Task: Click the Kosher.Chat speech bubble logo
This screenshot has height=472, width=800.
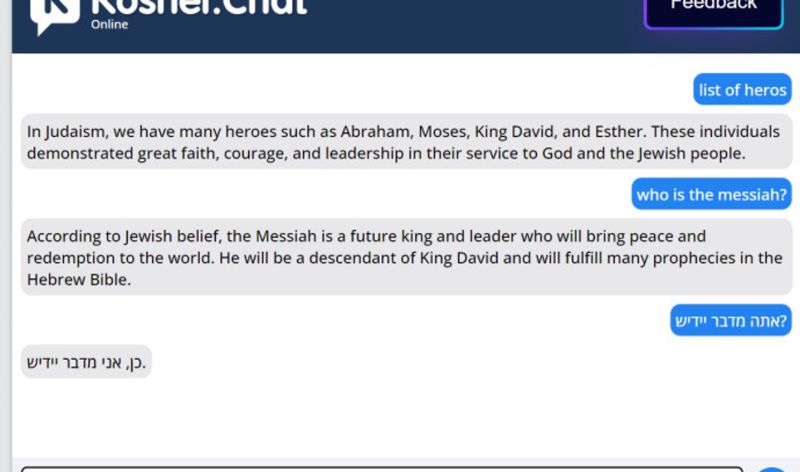Action: click(x=55, y=14)
